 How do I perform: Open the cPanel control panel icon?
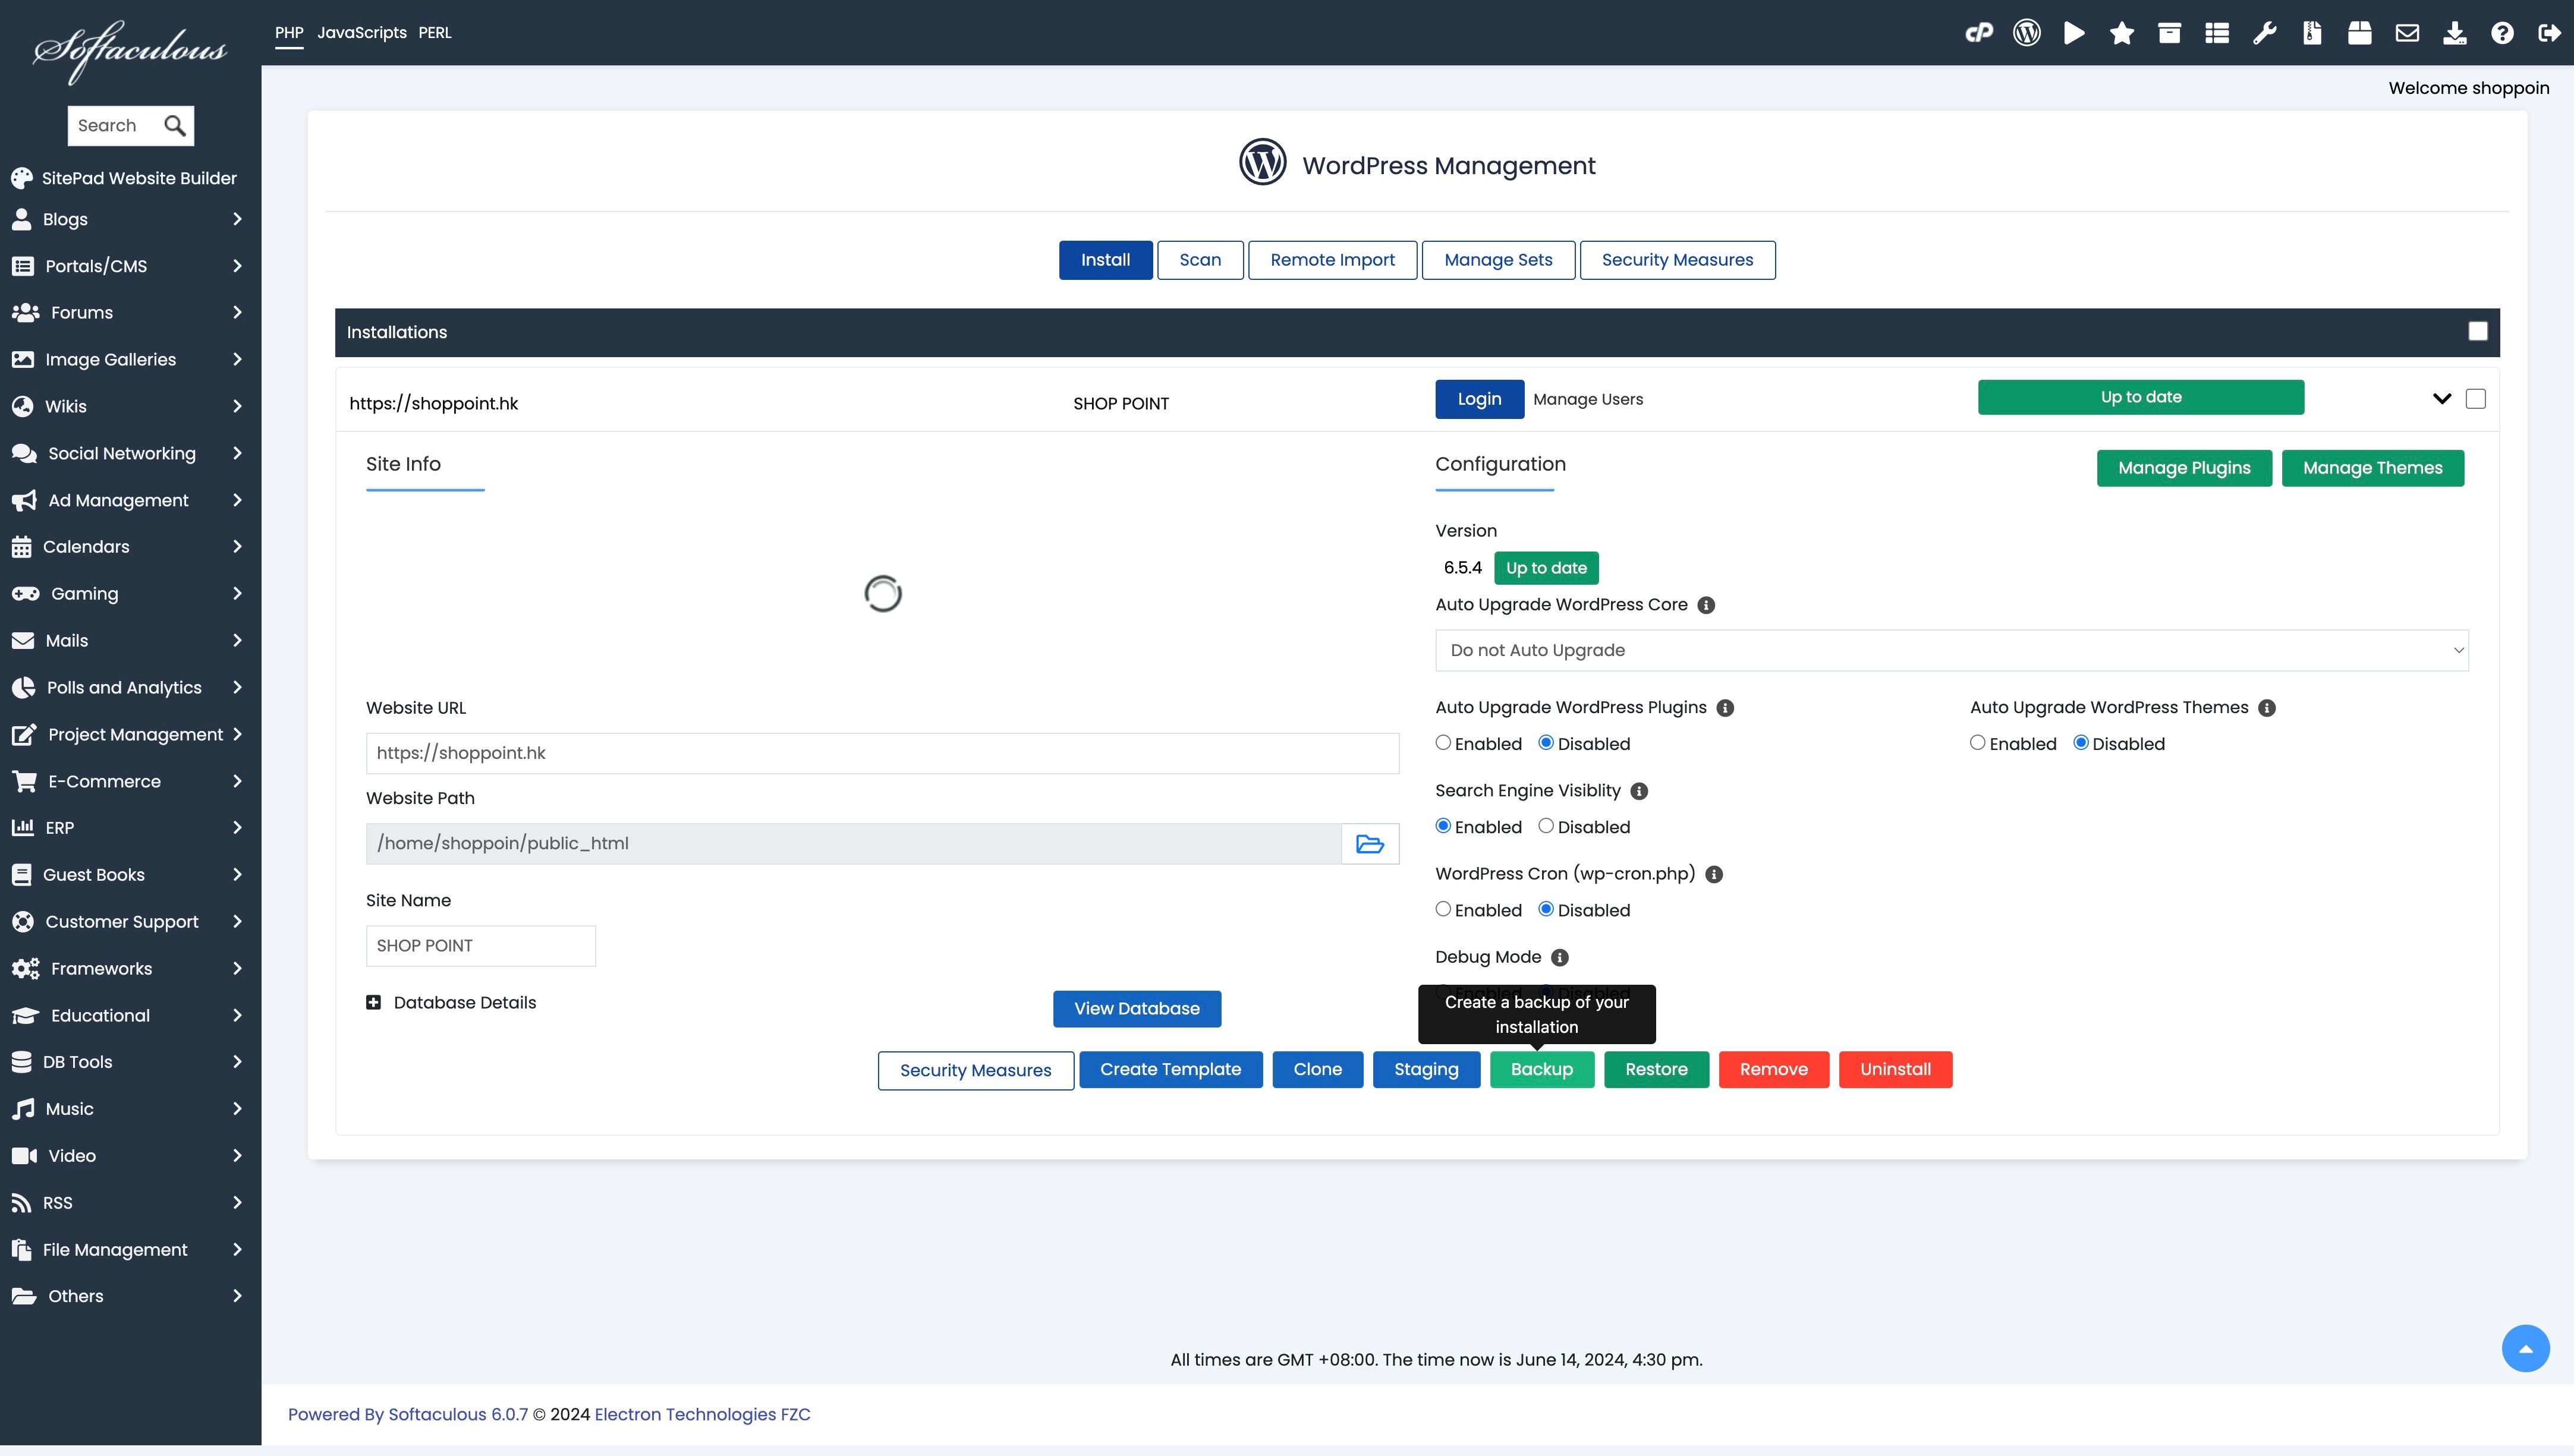tap(1978, 33)
